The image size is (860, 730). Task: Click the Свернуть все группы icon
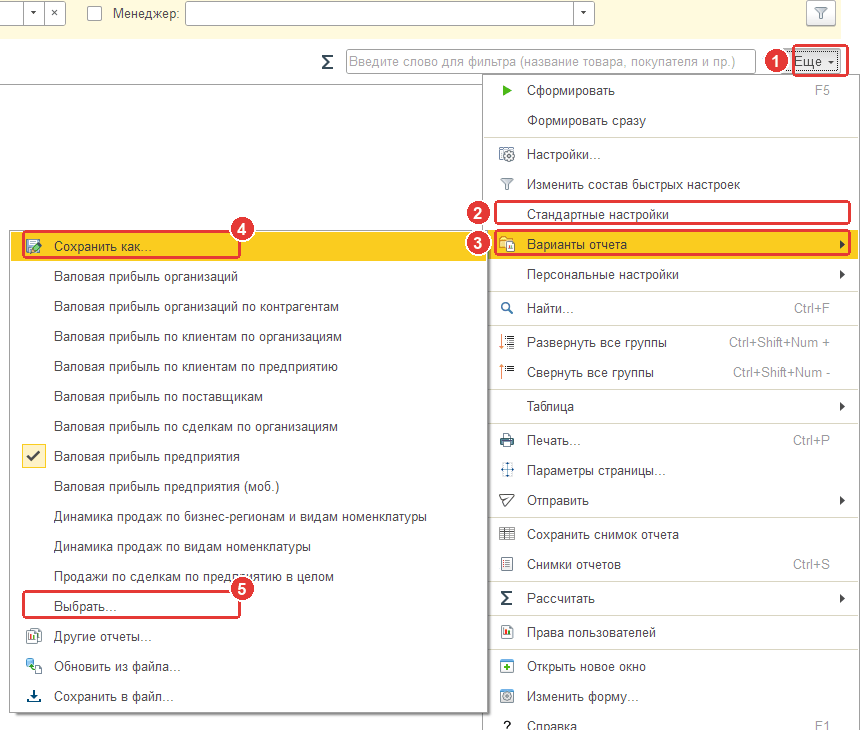tap(507, 372)
